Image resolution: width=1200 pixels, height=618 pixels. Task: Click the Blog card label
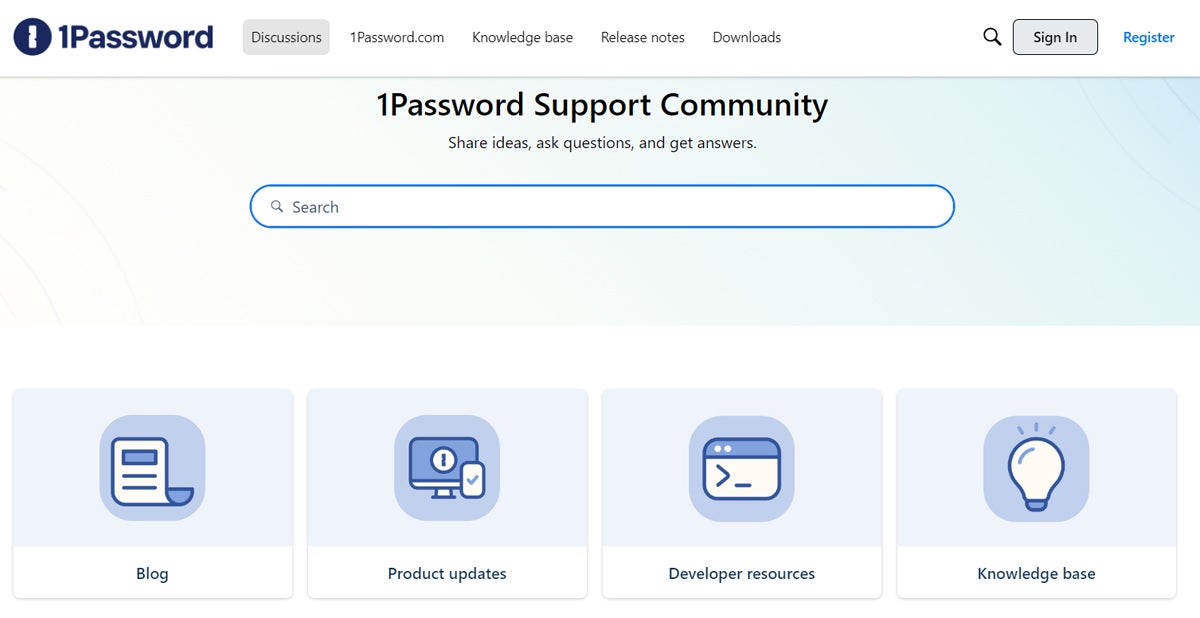152,574
